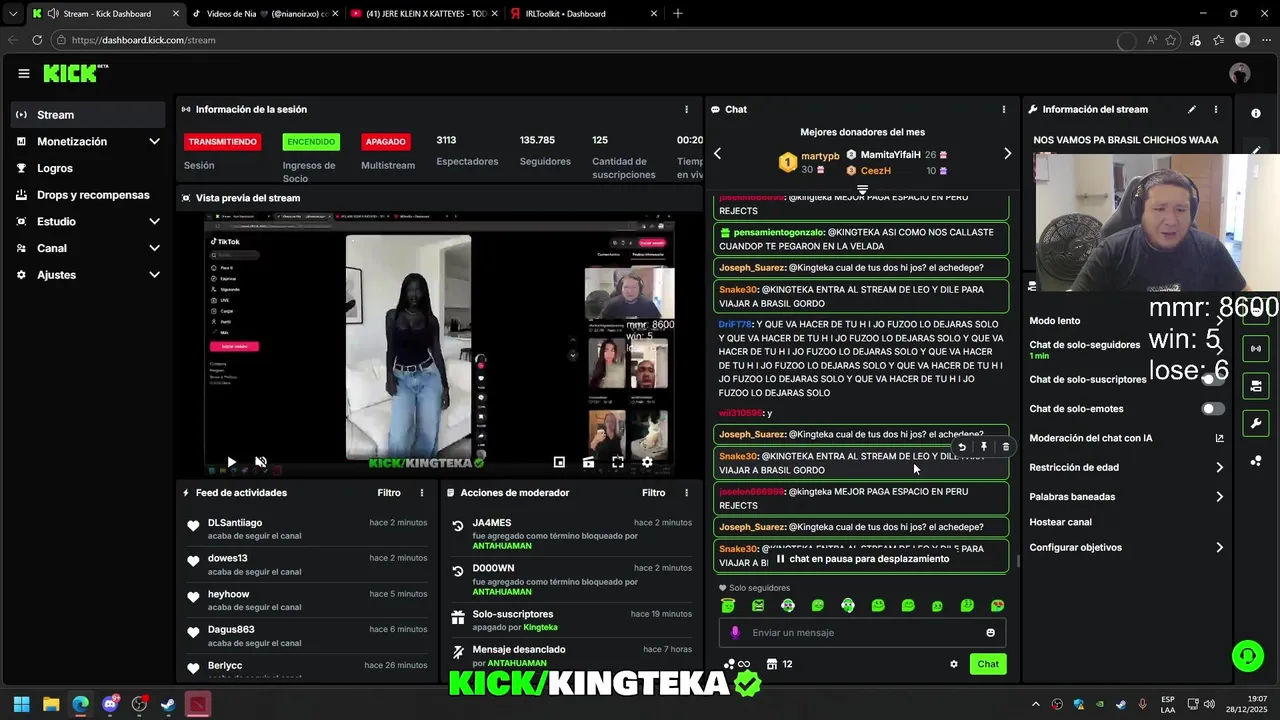Toggle Chat de solo-emotes switch
Screen dimensions: 1280x720
coord(1212,409)
